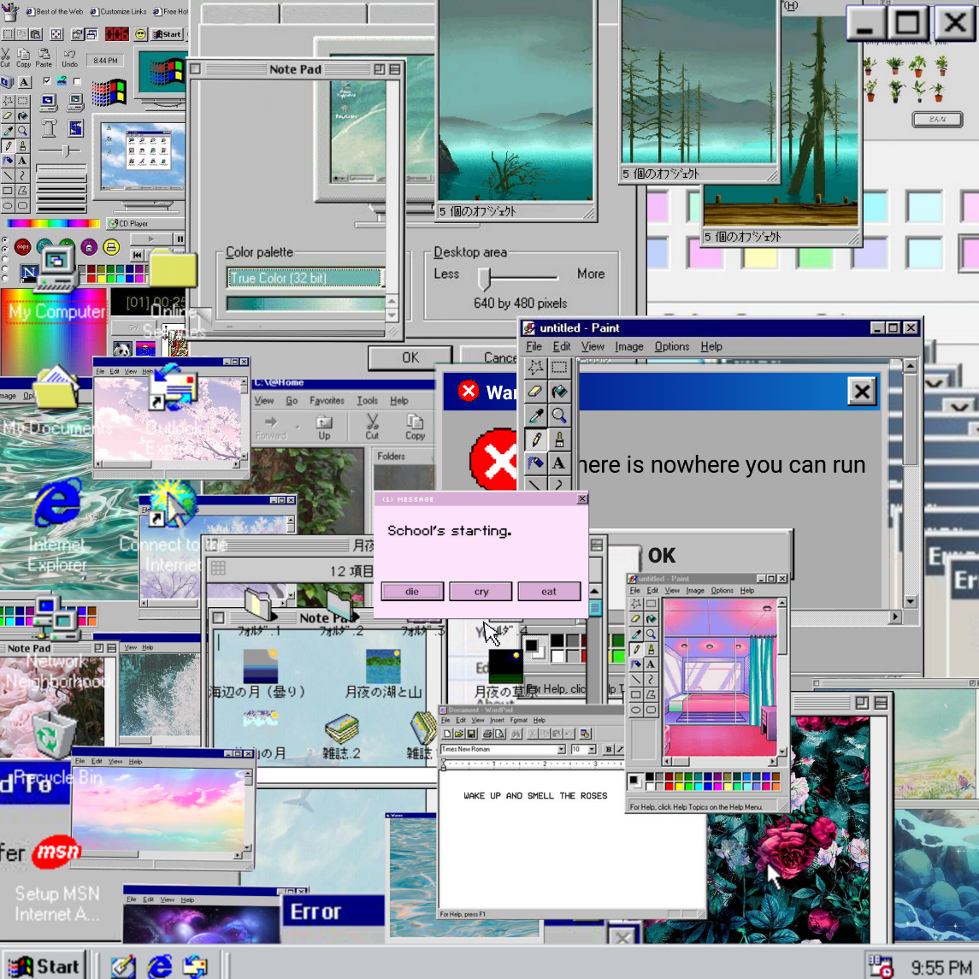Click OK in the Display Properties dialog

click(410, 358)
